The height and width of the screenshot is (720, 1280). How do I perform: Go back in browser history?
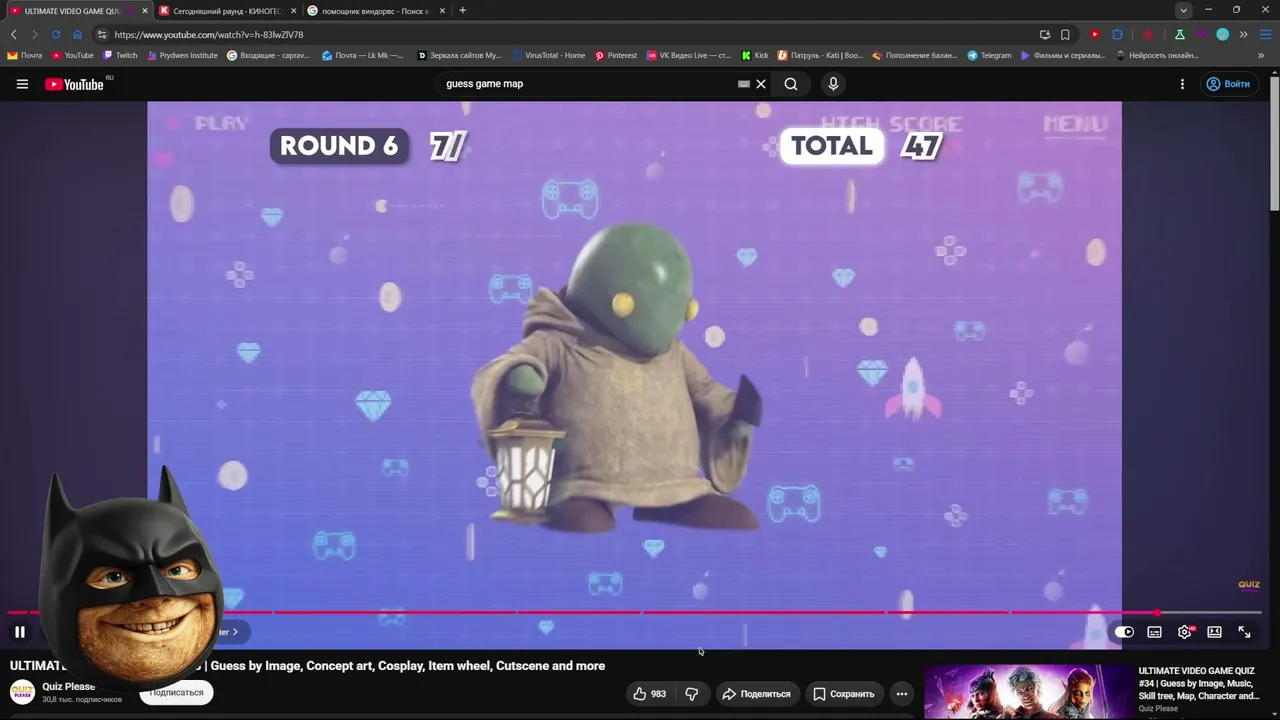[13, 34]
